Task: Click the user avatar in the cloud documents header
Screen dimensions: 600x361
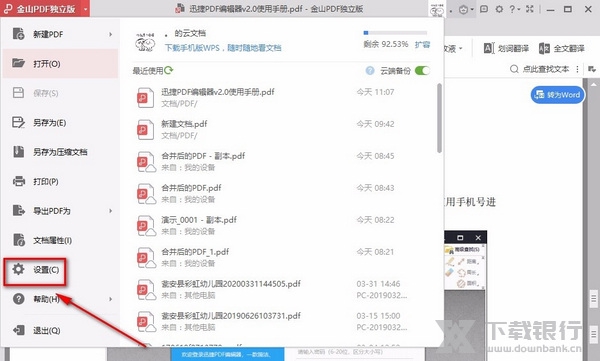Action: (x=145, y=41)
